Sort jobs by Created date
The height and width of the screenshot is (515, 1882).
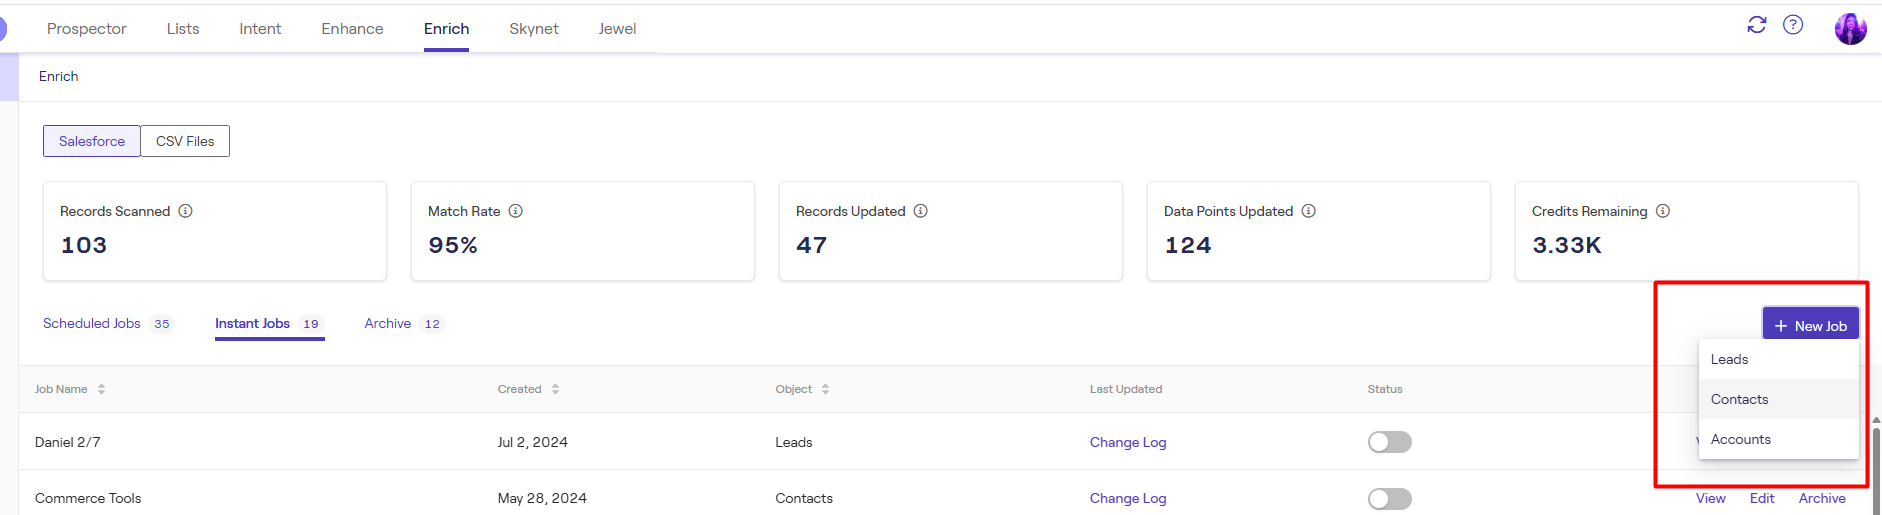coord(555,389)
